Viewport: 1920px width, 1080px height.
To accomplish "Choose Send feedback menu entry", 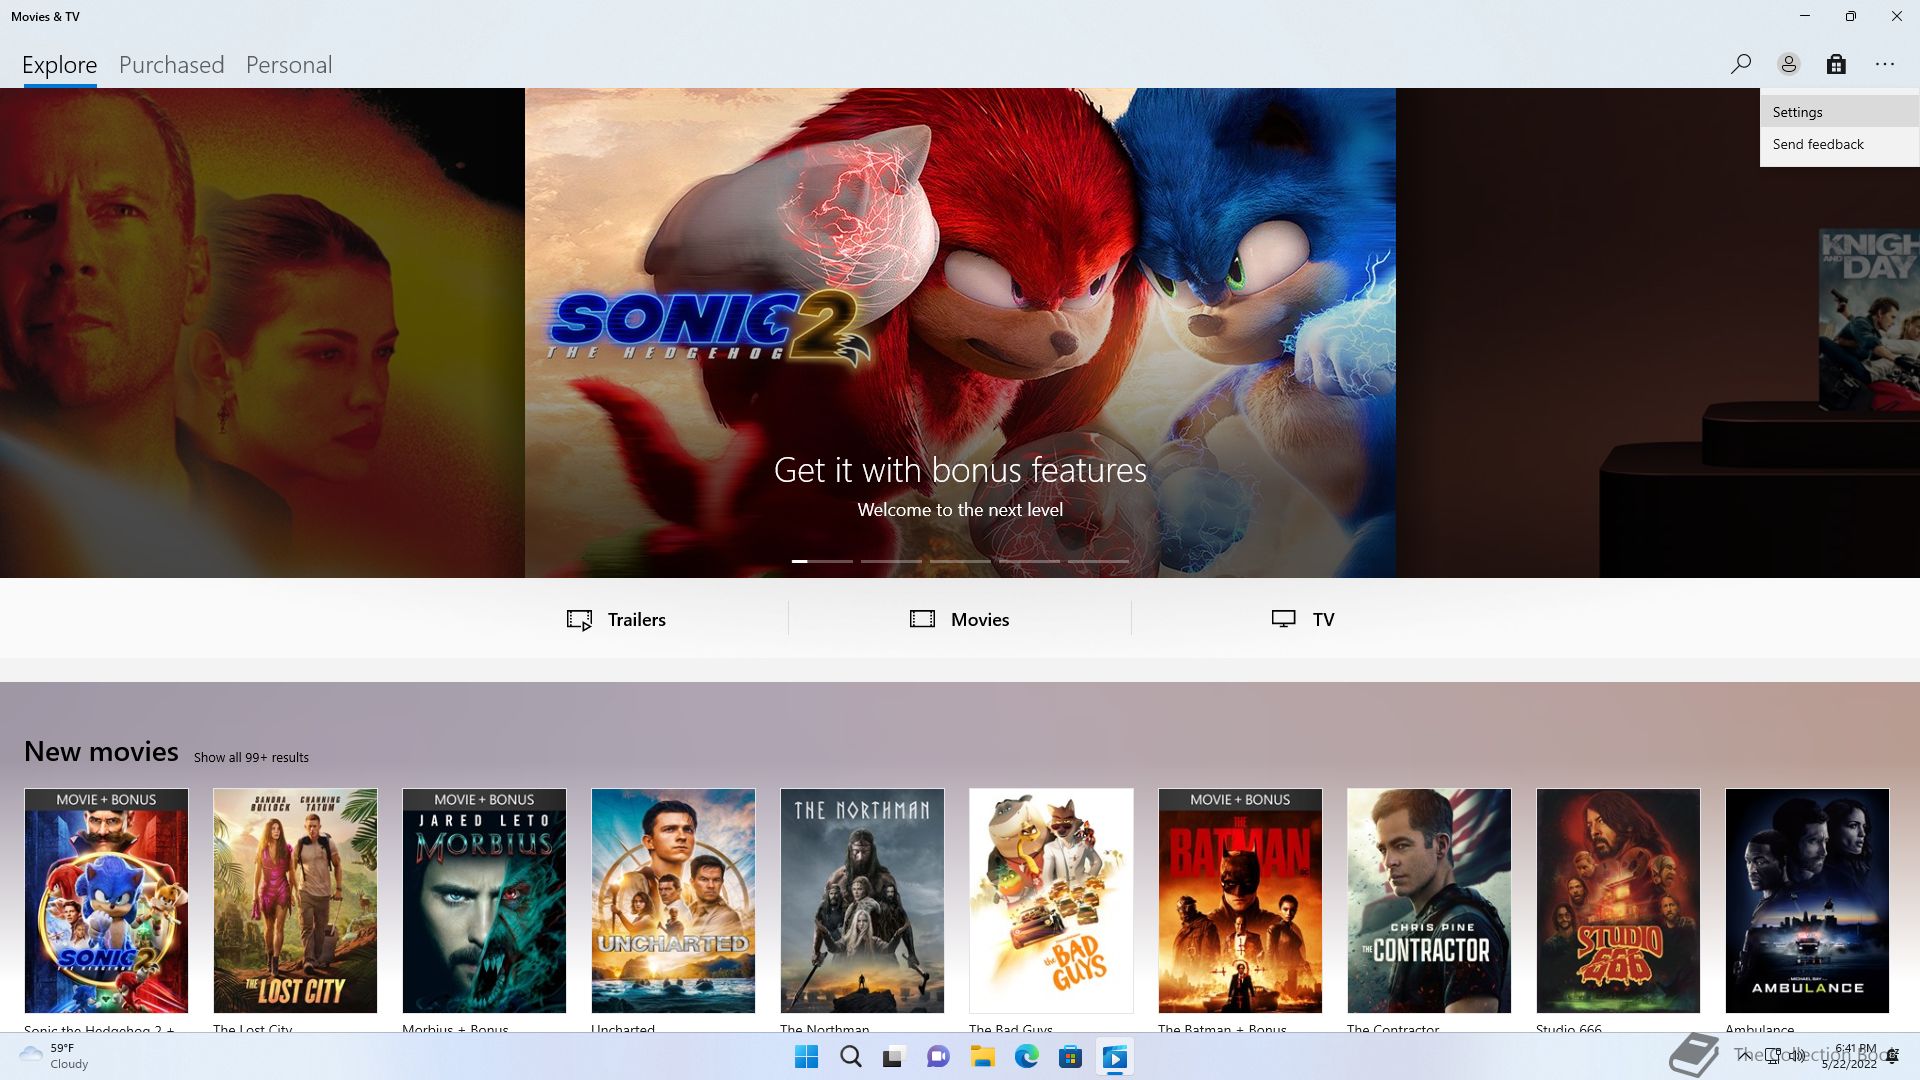I will (x=1817, y=144).
